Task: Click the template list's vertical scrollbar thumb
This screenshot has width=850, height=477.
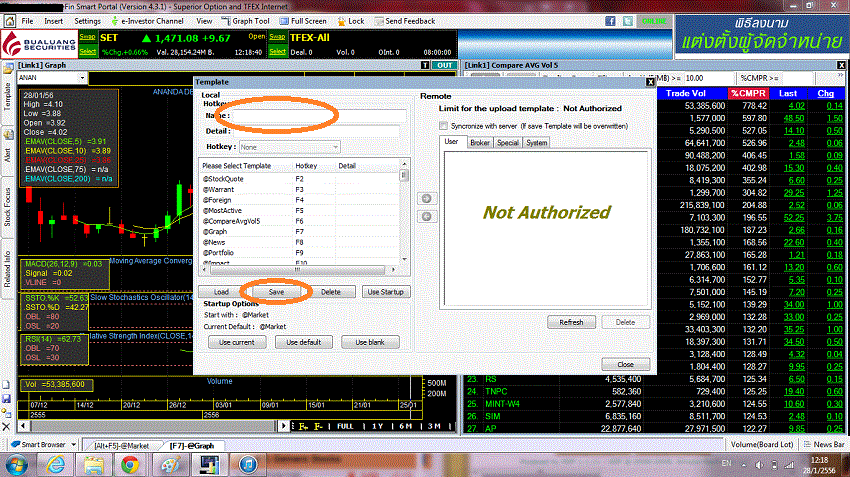Action: tap(404, 176)
